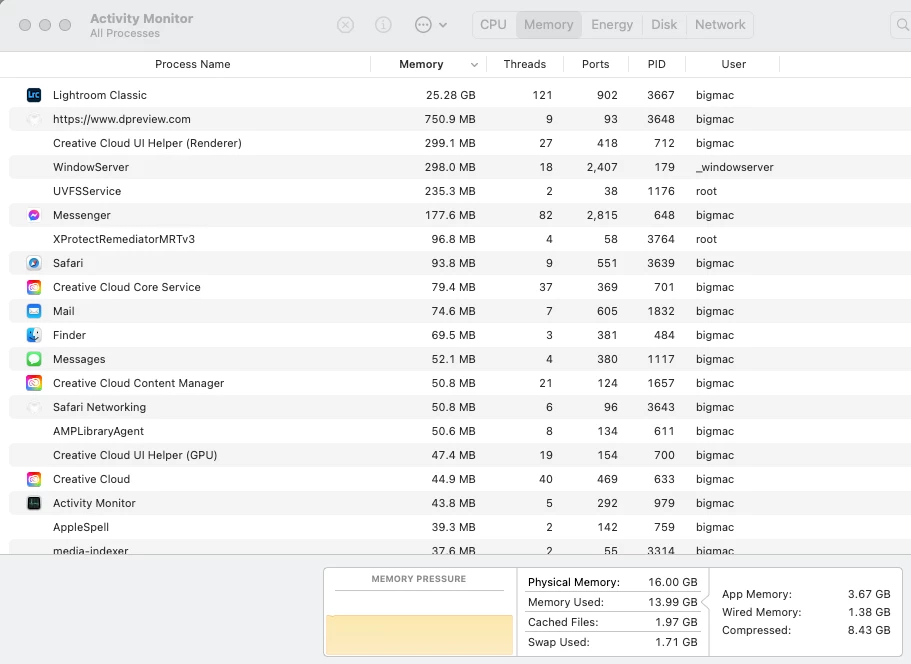Image resolution: width=911 pixels, height=664 pixels.
Task: Switch to the Disk tab
Action: click(664, 25)
